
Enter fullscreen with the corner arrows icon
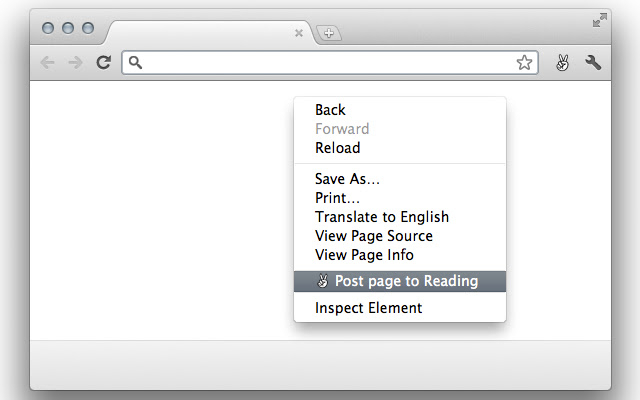point(600,20)
